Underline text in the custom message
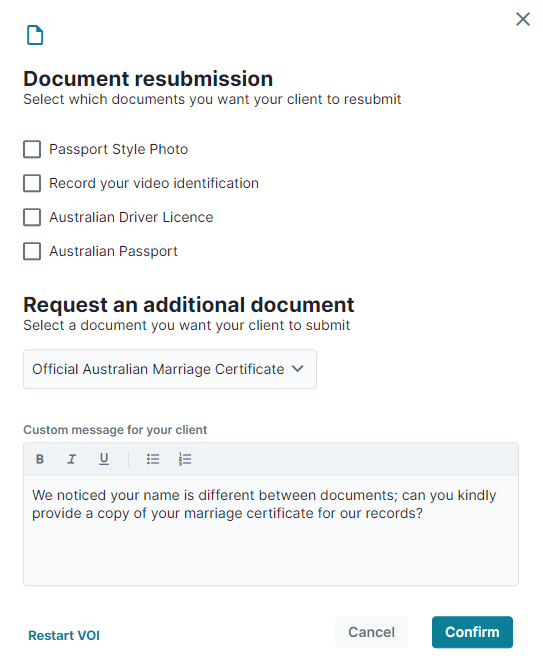 104,459
